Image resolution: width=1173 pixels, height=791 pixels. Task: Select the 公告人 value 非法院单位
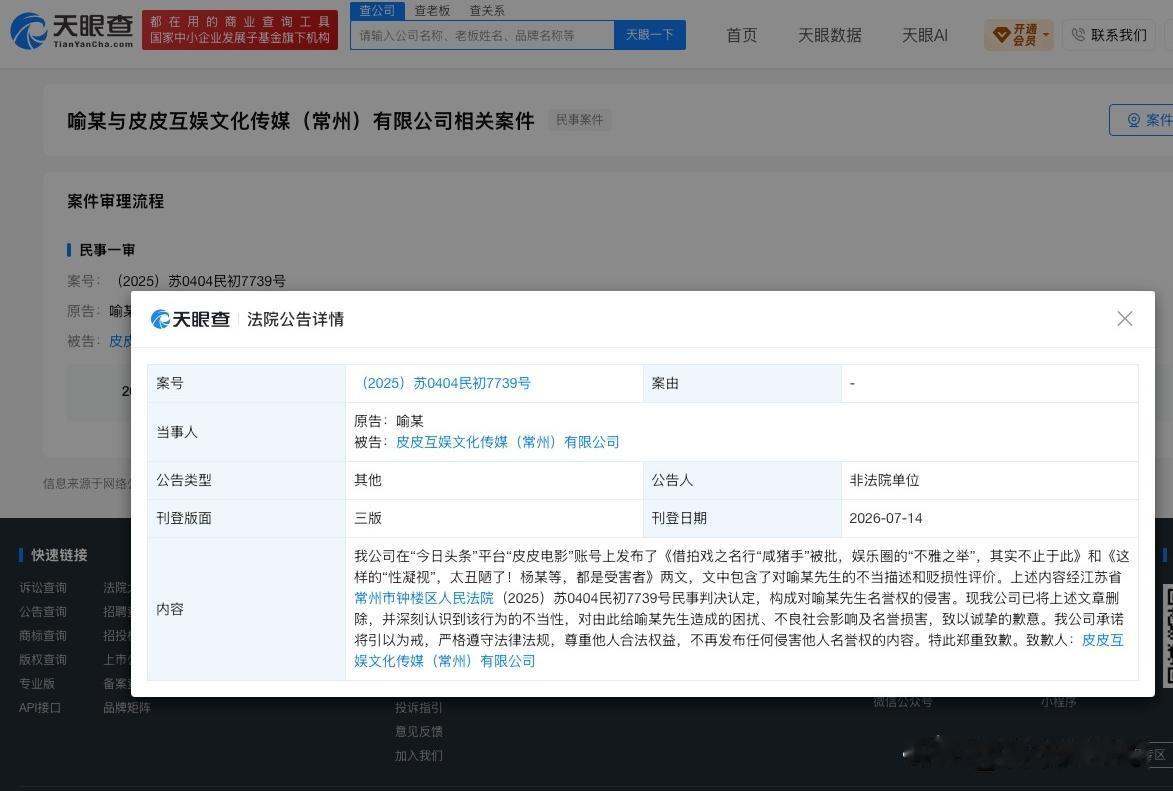(884, 480)
